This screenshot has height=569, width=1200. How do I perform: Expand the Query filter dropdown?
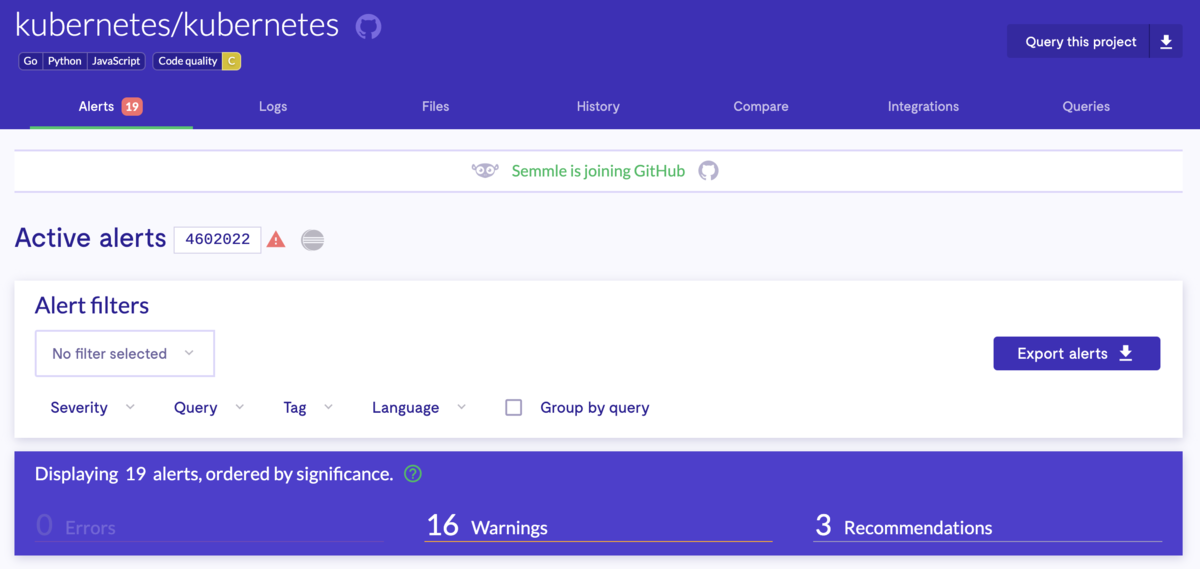[208, 407]
